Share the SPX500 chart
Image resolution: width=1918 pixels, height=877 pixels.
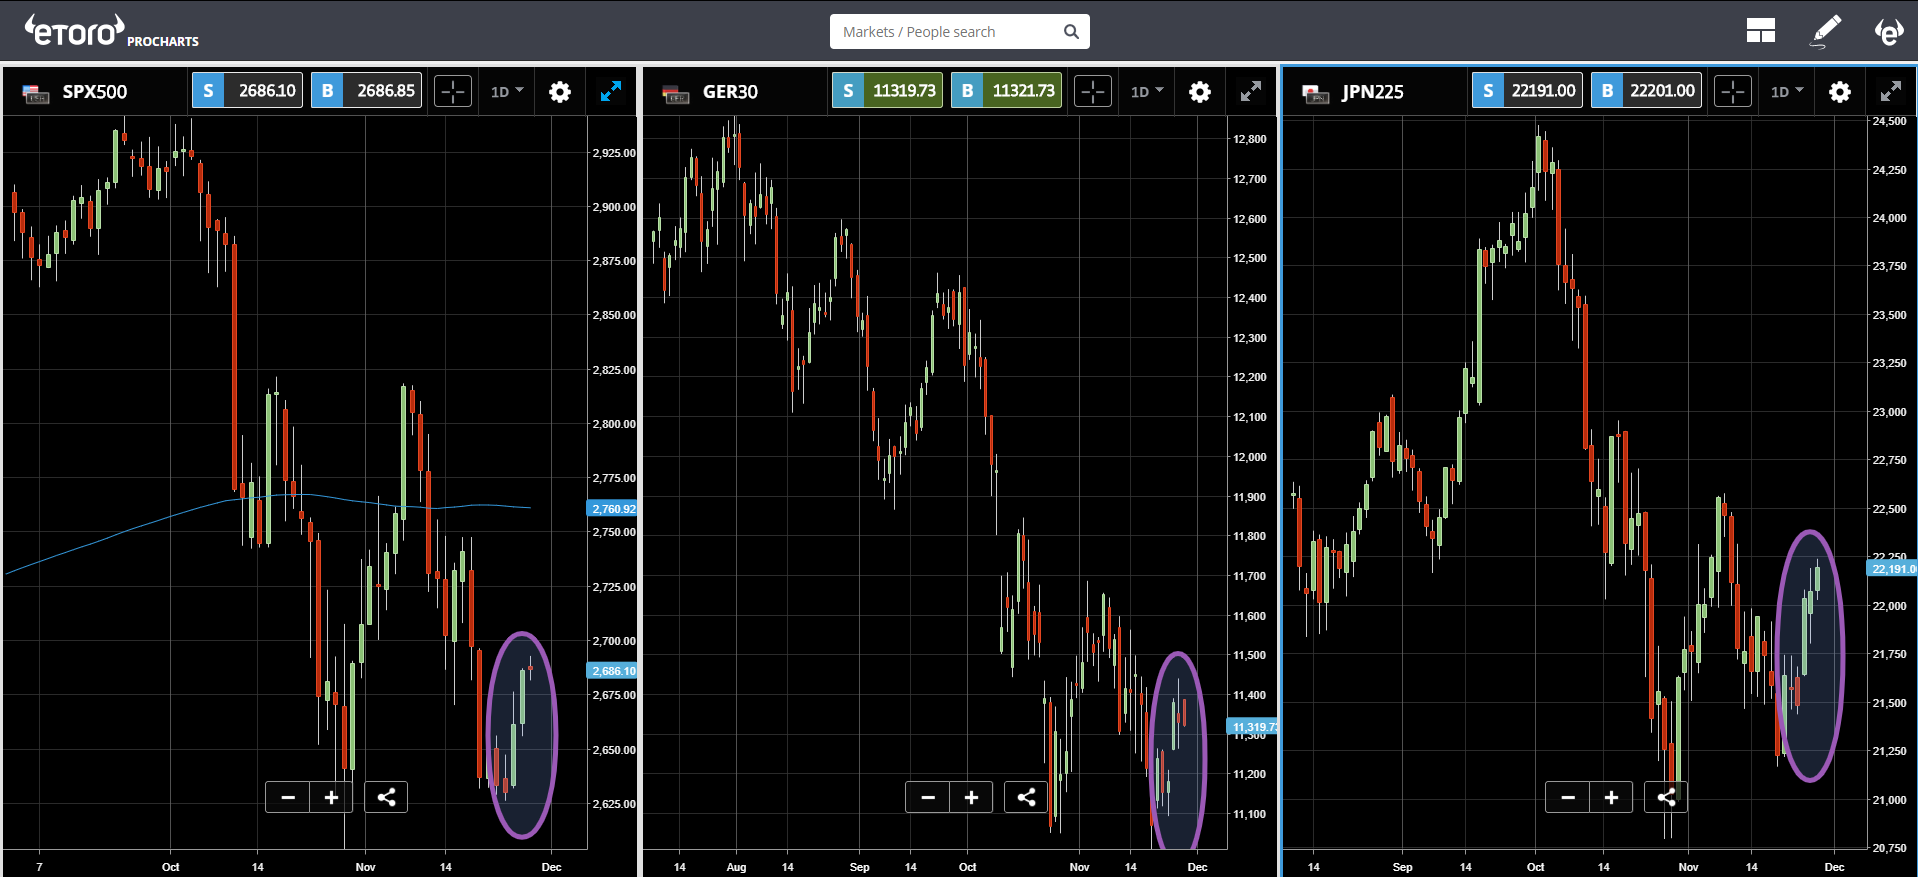click(x=386, y=797)
